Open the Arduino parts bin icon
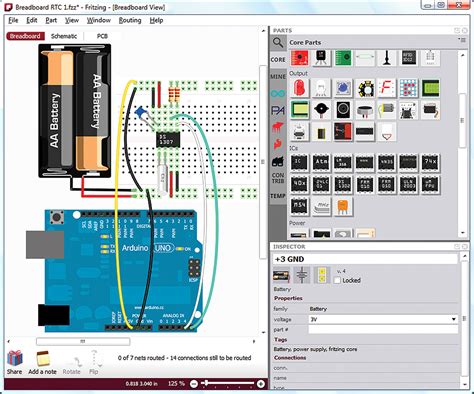This screenshot has width=474, height=394. click(x=278, y=93)
